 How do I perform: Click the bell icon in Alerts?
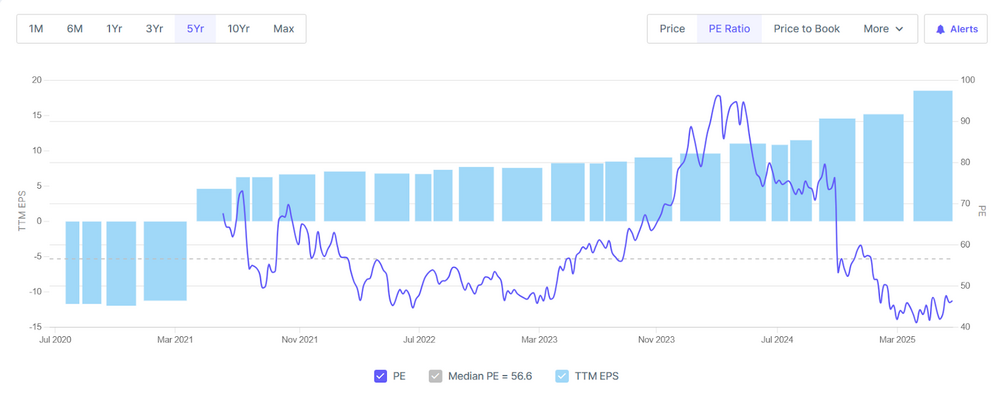click(x=940, y=29)
